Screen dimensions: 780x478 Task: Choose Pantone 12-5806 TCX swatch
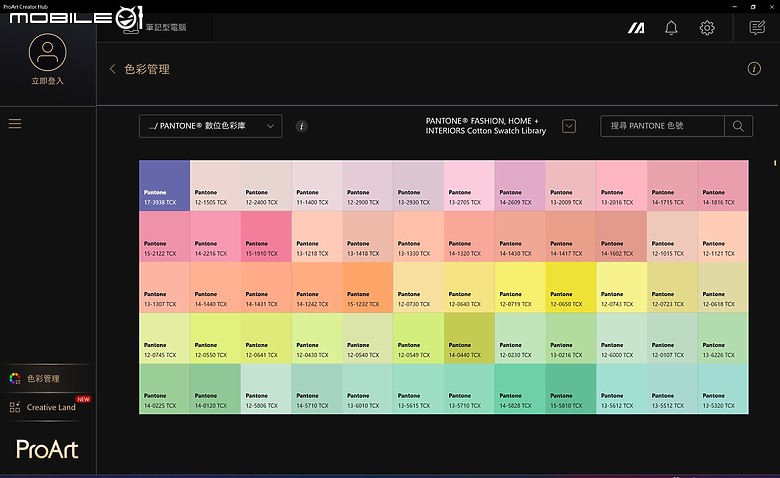(x=266, y=388)
